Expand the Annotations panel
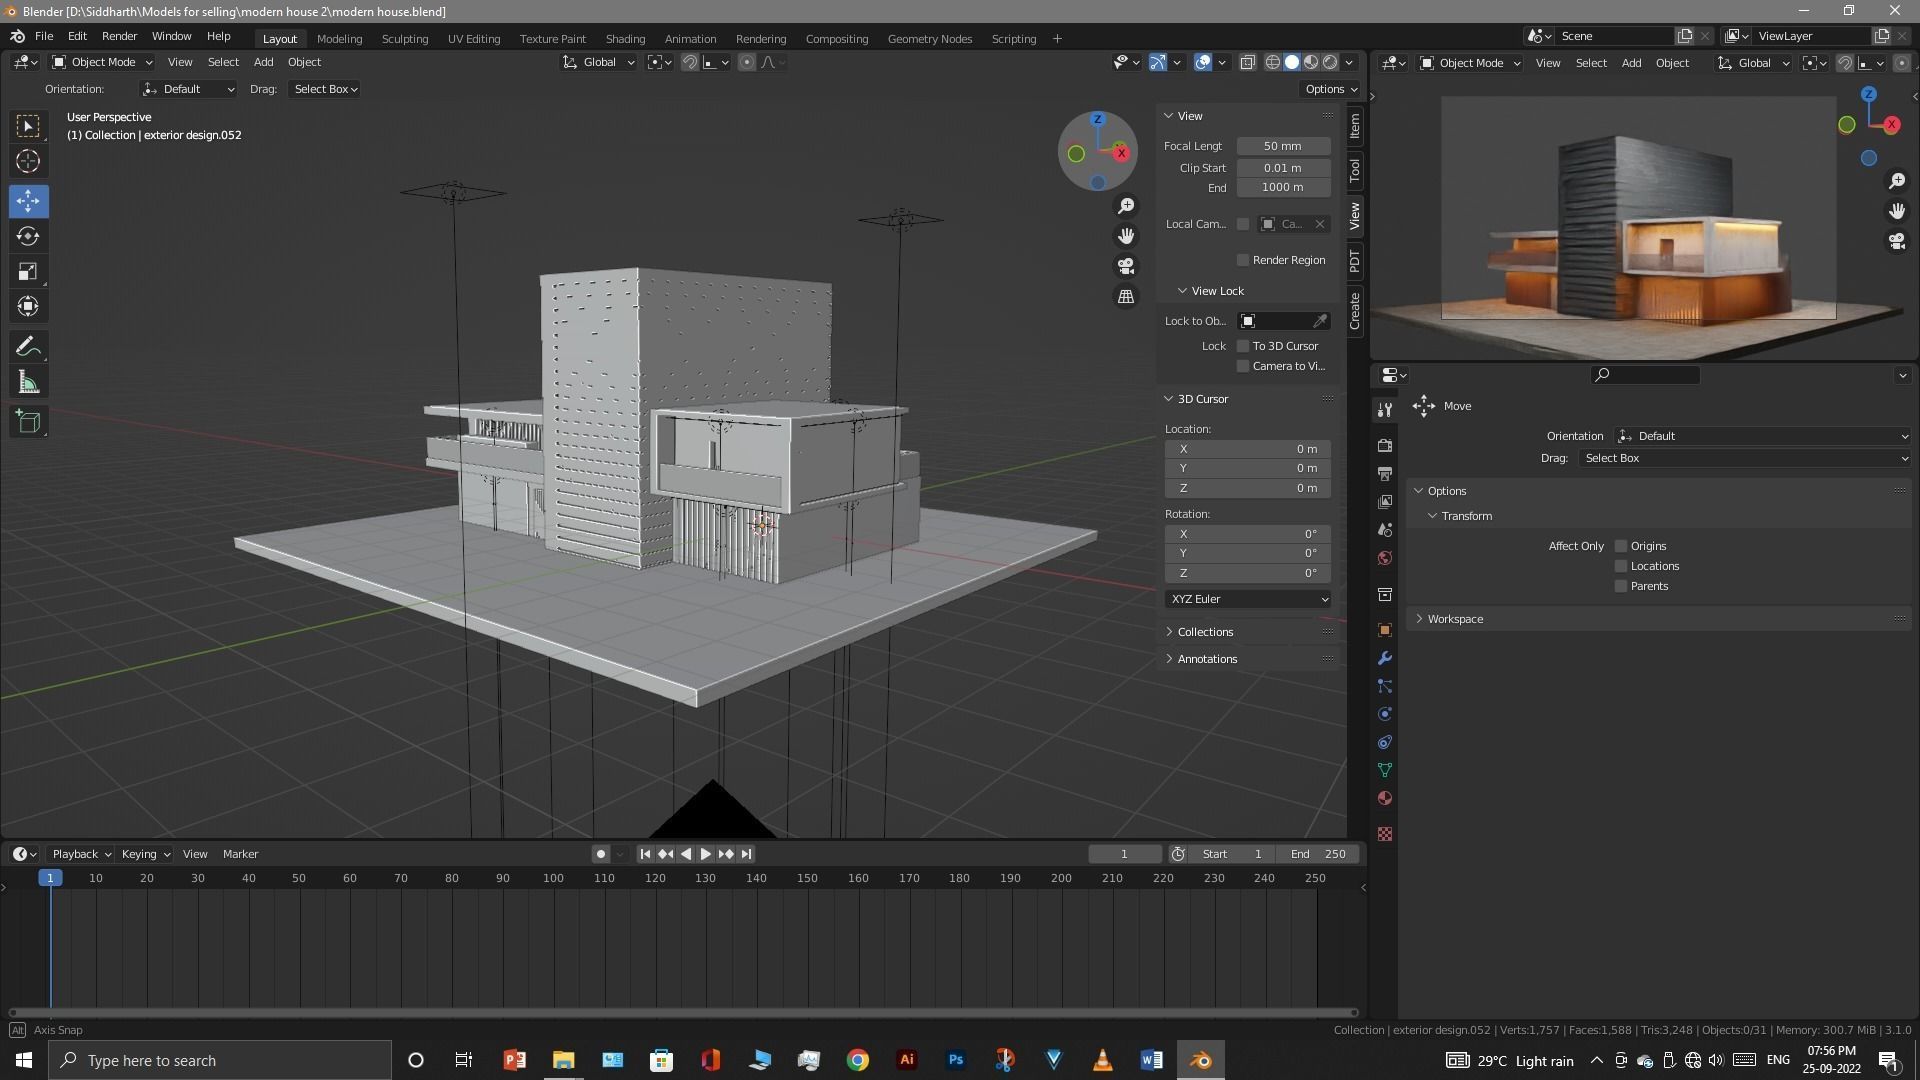 click(1206, 659)
